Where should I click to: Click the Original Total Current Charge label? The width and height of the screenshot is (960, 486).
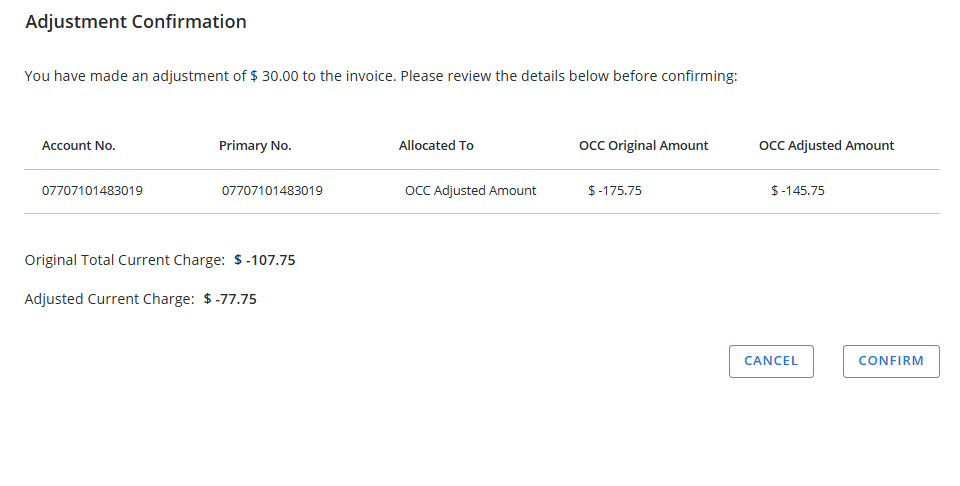point(125,261)
